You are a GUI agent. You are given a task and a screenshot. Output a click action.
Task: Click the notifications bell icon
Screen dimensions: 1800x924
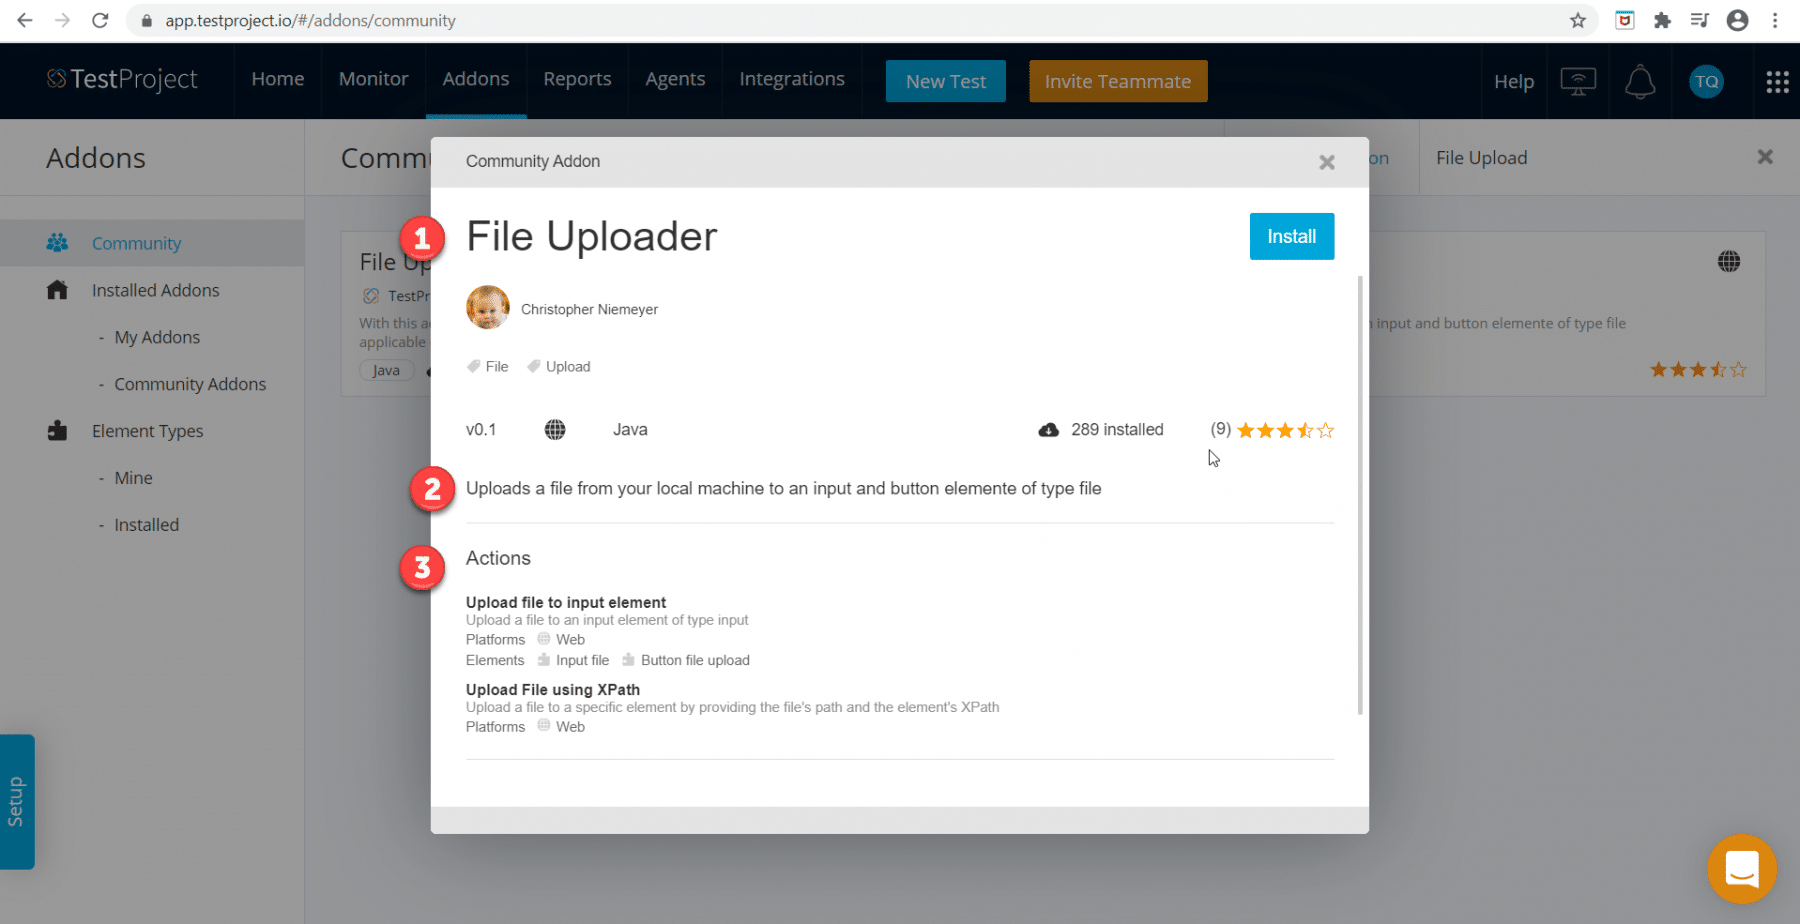point(1640,81)
